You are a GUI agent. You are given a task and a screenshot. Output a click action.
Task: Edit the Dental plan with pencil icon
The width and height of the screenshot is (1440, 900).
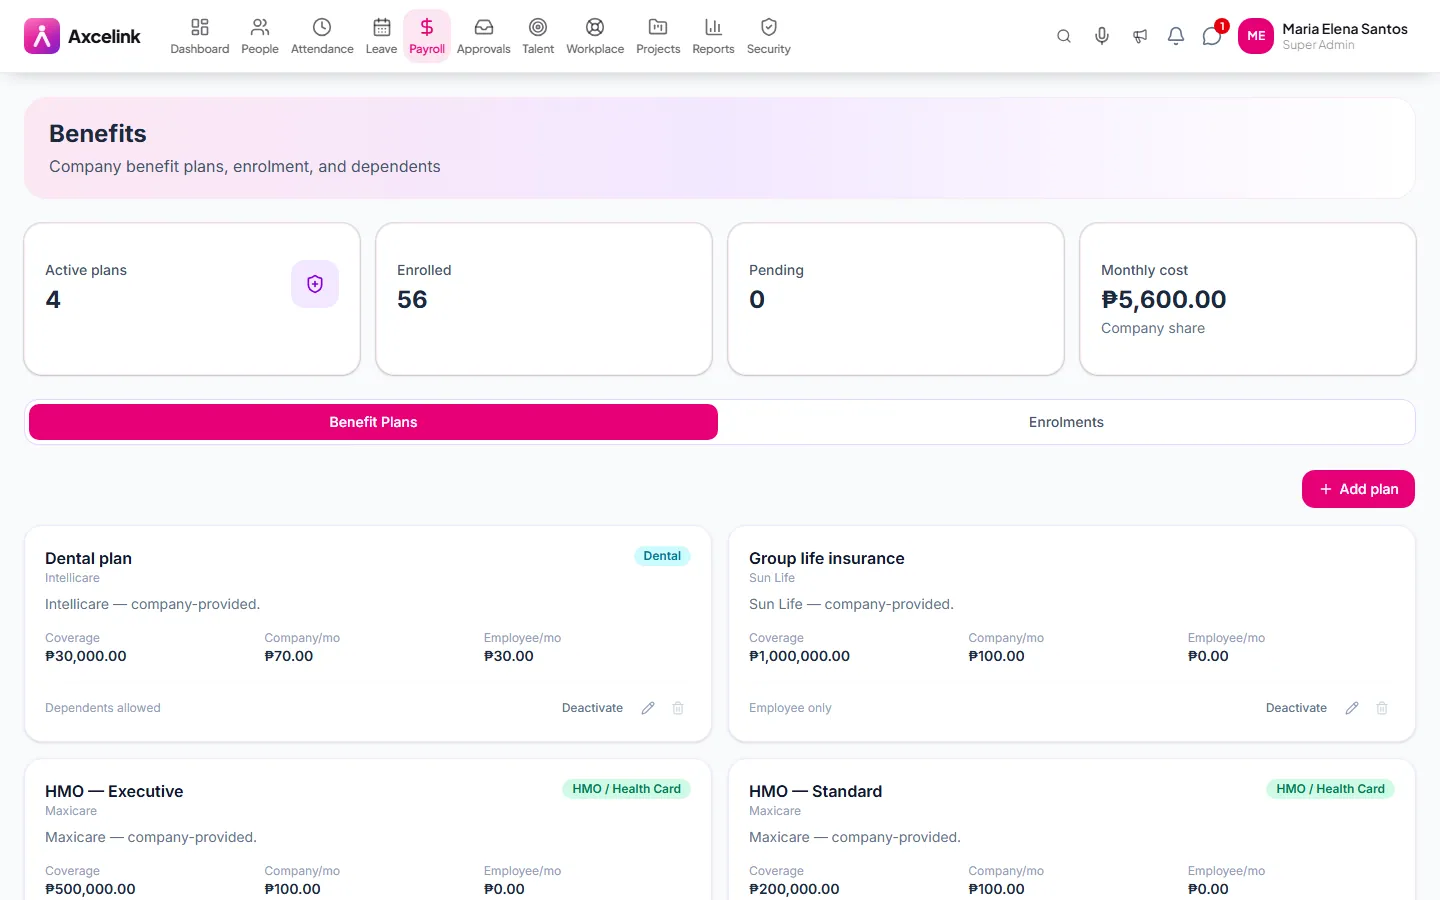coord(648,708)
